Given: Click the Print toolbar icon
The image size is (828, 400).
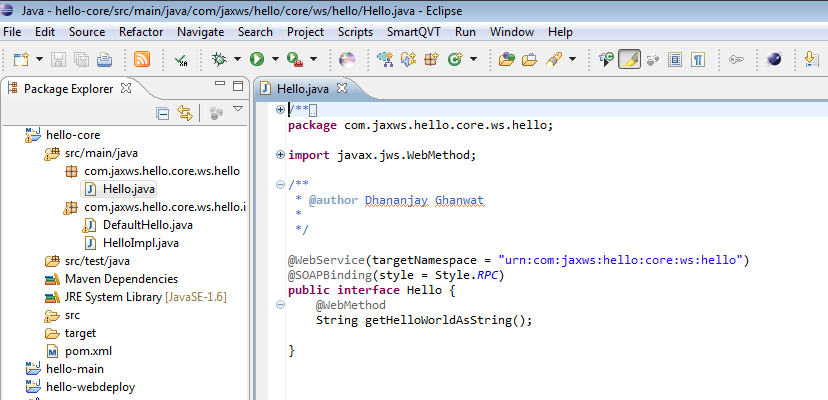Looking at the screenshot, I should tap(106, 60).
